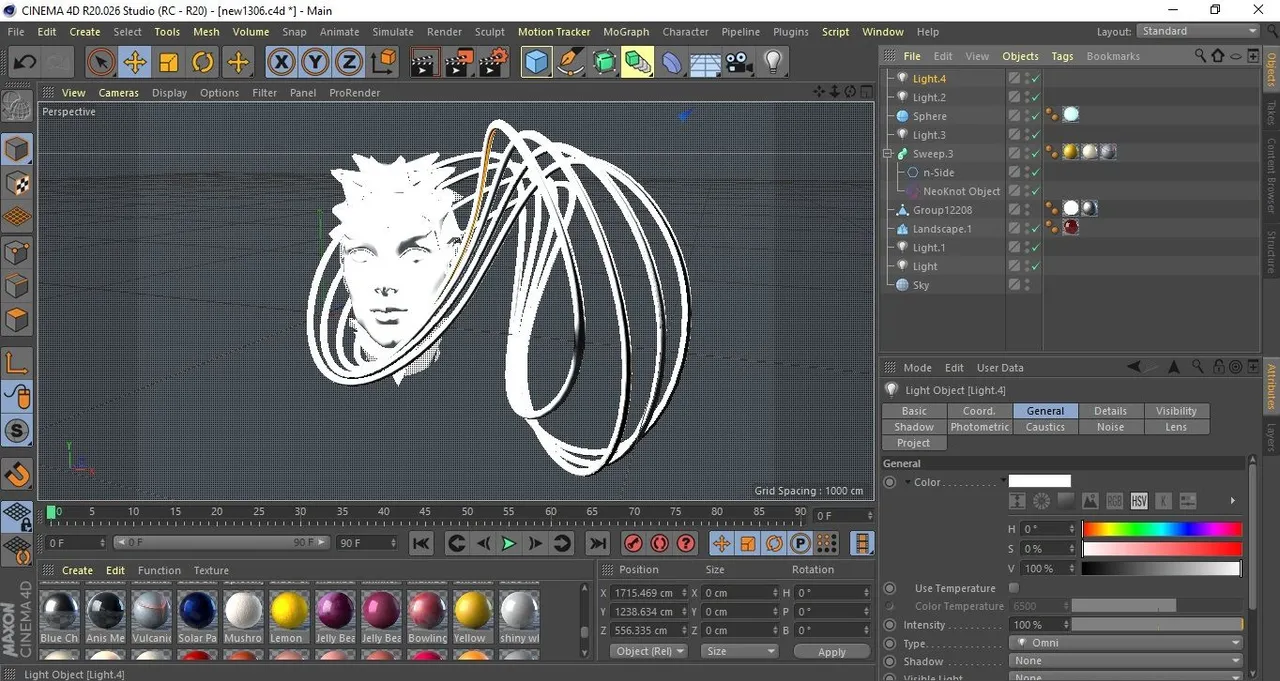Open Attributes panel User Data menu

coord(1000,367)
